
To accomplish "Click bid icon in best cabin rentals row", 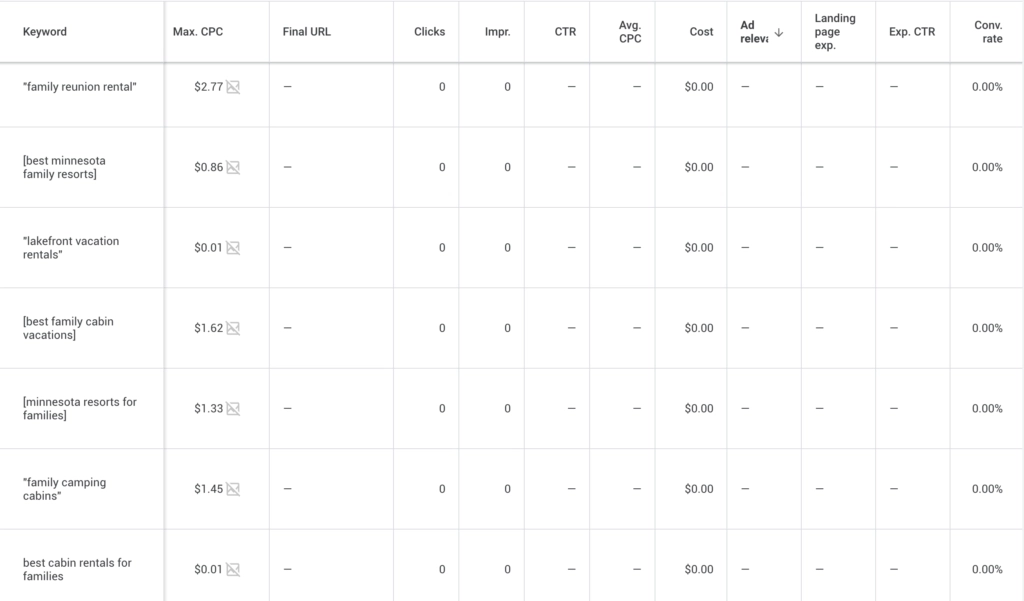I will coord(233,569).
